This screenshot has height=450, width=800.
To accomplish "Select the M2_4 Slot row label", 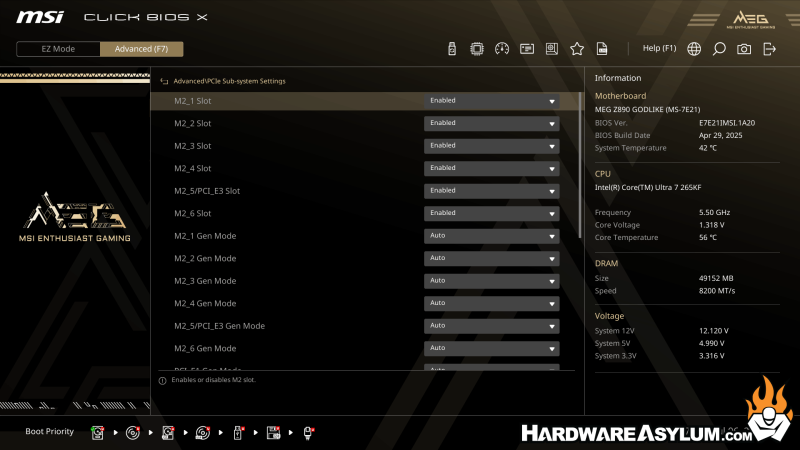I will tap(192, 168).
